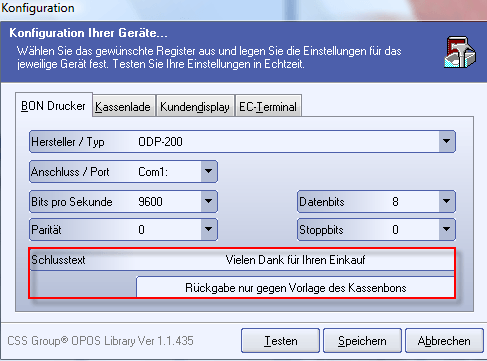
Task: Switch to the BON Drucker tab
Action: [x=54, y=106]
